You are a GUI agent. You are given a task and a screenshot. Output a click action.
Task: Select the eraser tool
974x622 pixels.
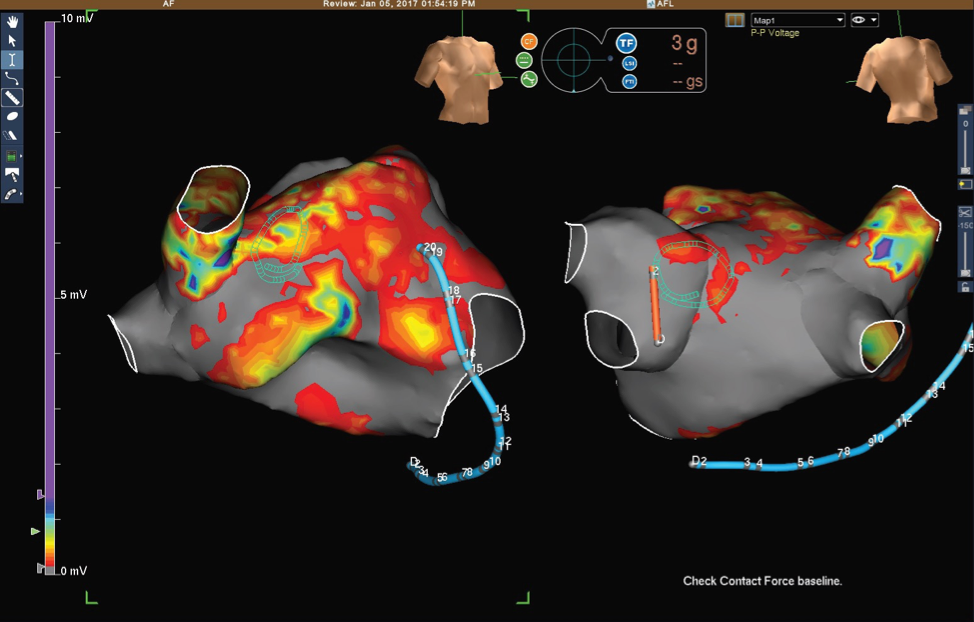tap(12, 135)
